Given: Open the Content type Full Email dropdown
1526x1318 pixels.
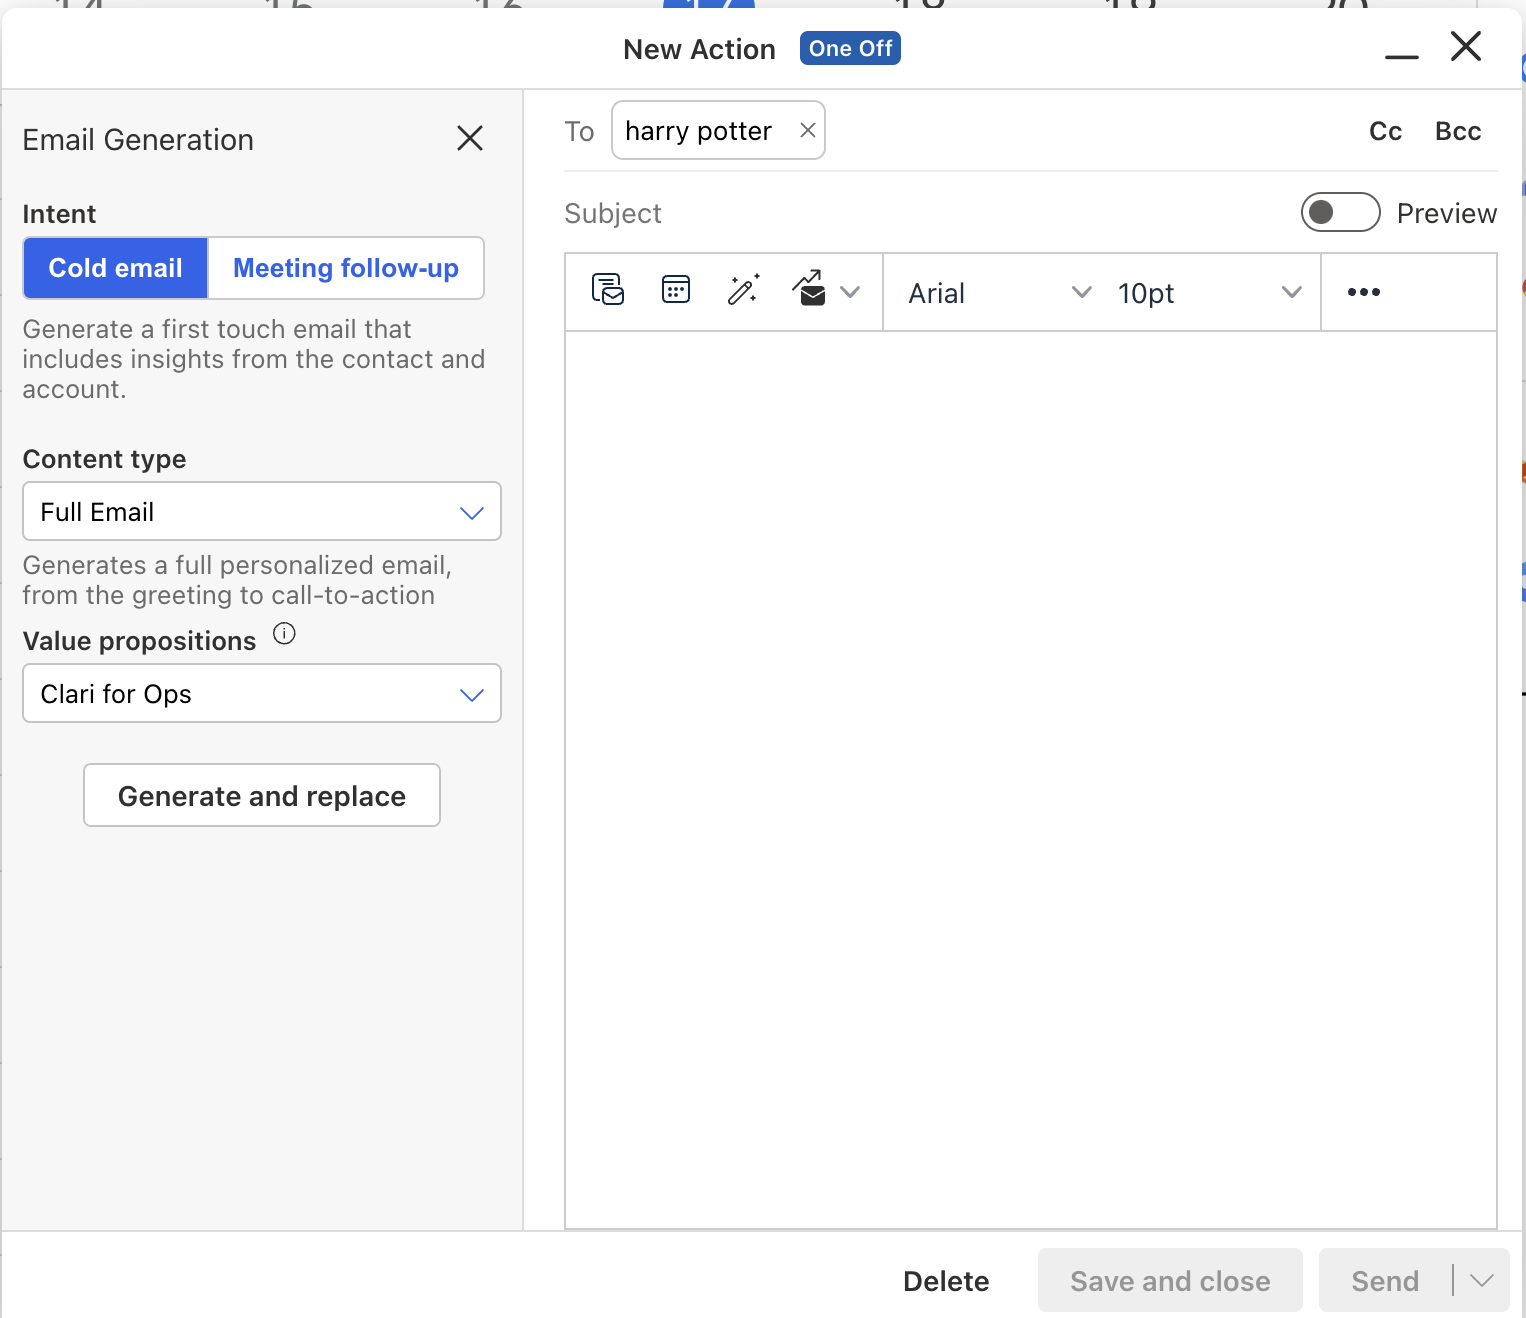Looking at the screenshot, I should [262, 512].
